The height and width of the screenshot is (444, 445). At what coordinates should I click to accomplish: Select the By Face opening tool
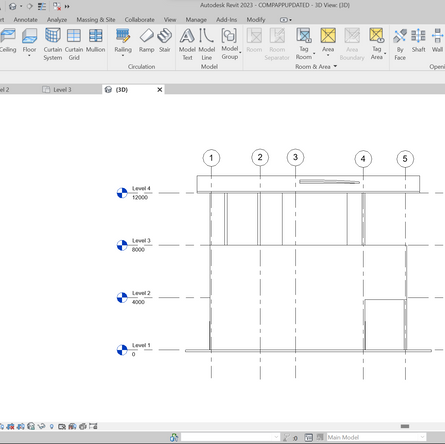pyautogui.click(x=400, y=44)
